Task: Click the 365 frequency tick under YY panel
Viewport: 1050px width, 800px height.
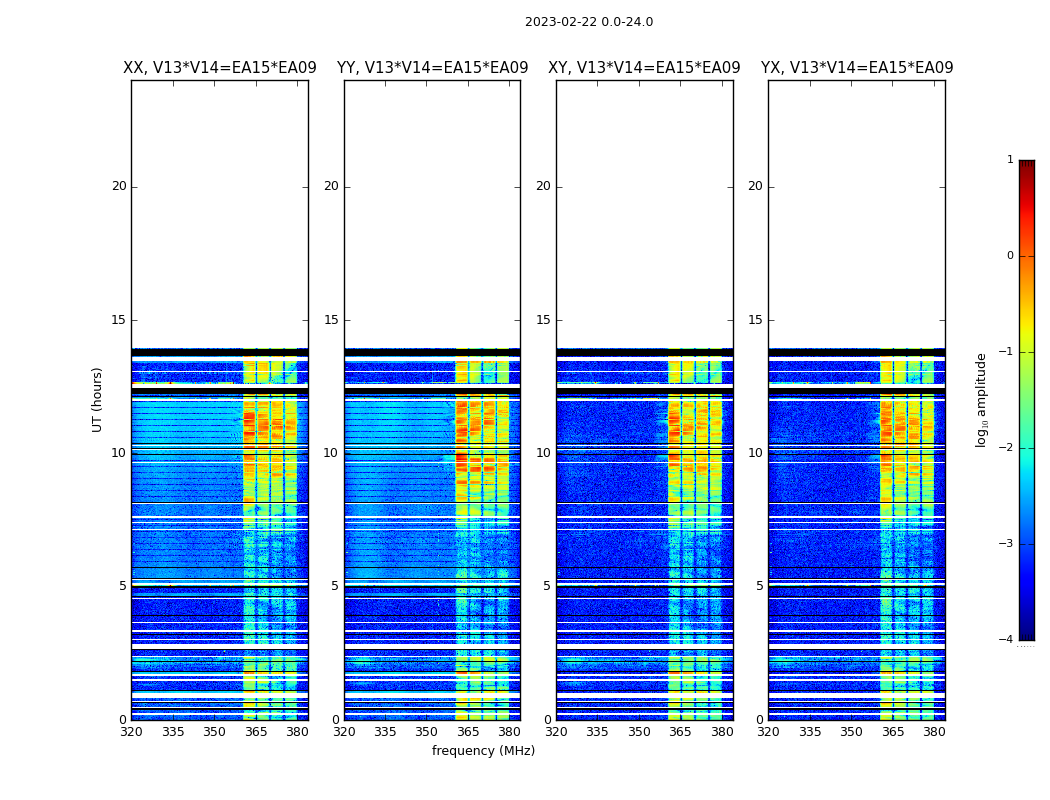Action: point(468,732)
